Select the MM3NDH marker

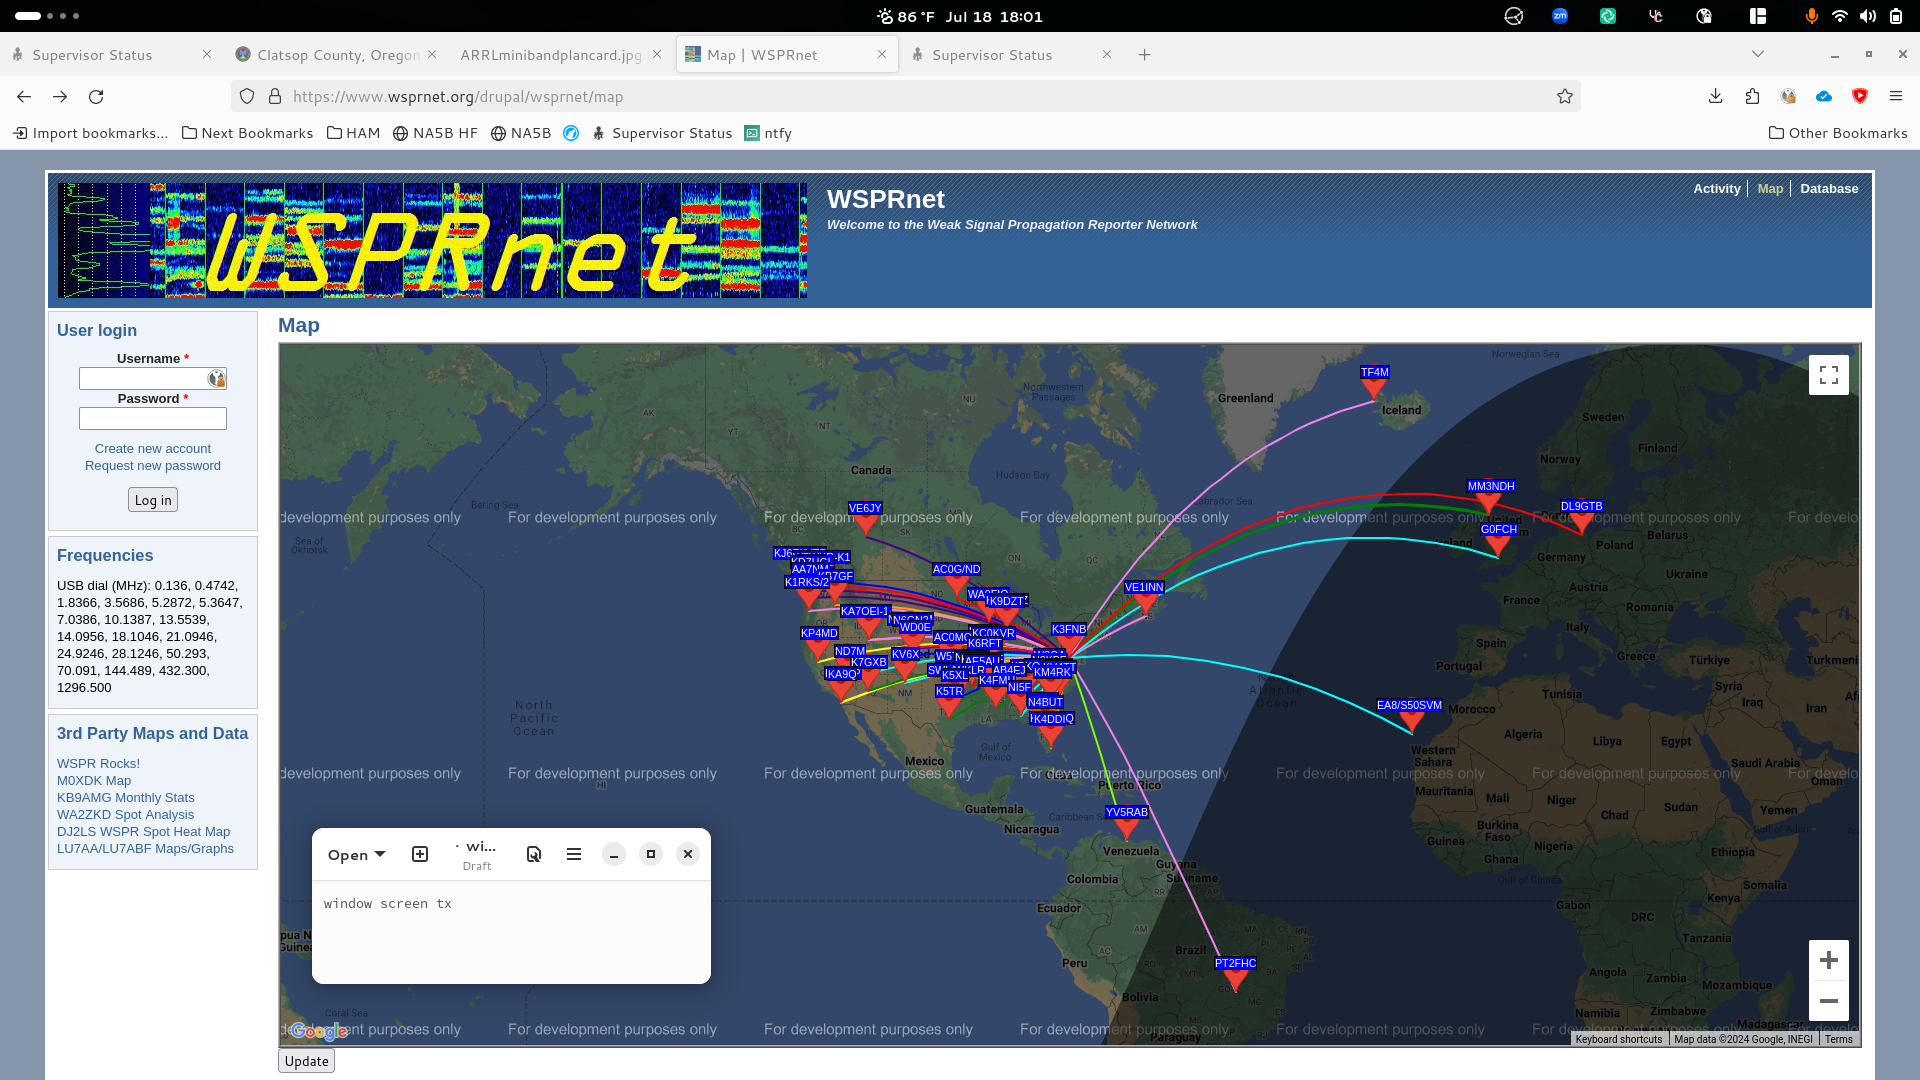[1490, 500]
